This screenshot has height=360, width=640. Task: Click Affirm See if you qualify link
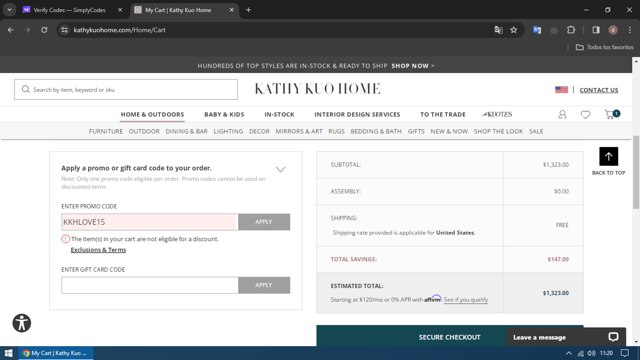click(x=466, y=300)
